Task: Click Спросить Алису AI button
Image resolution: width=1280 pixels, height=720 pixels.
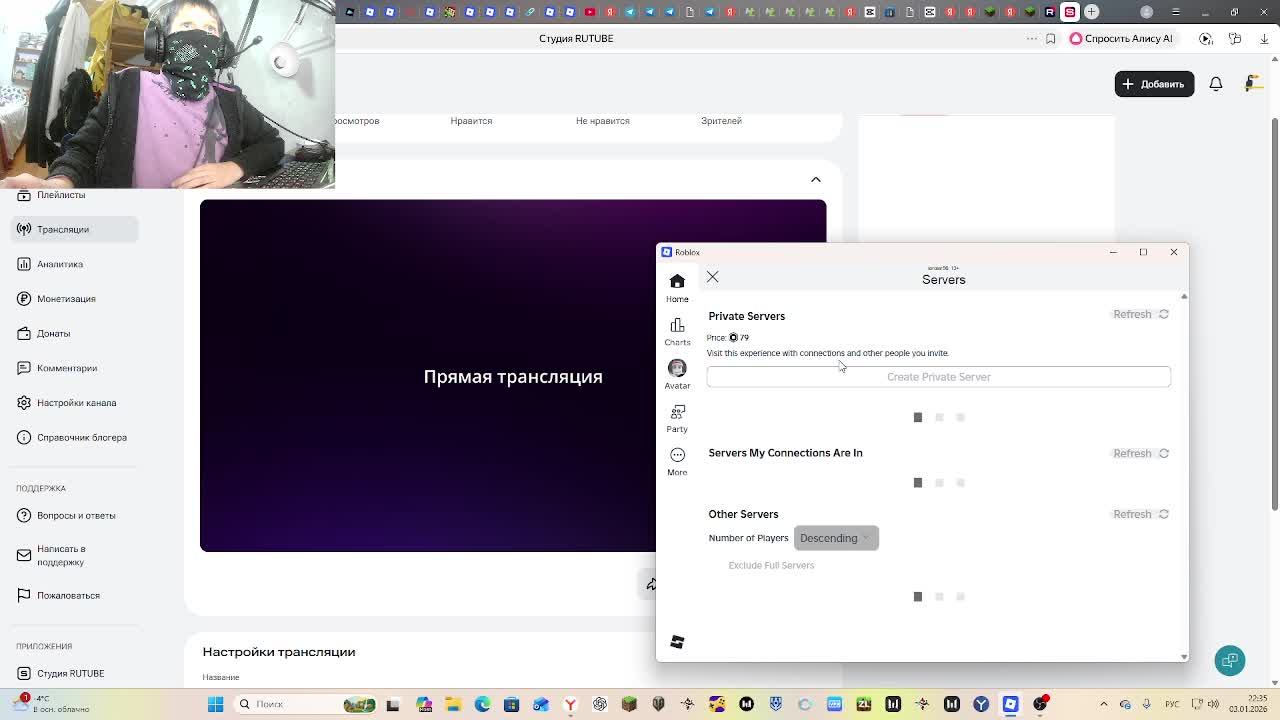Action: pos(1121,38)
